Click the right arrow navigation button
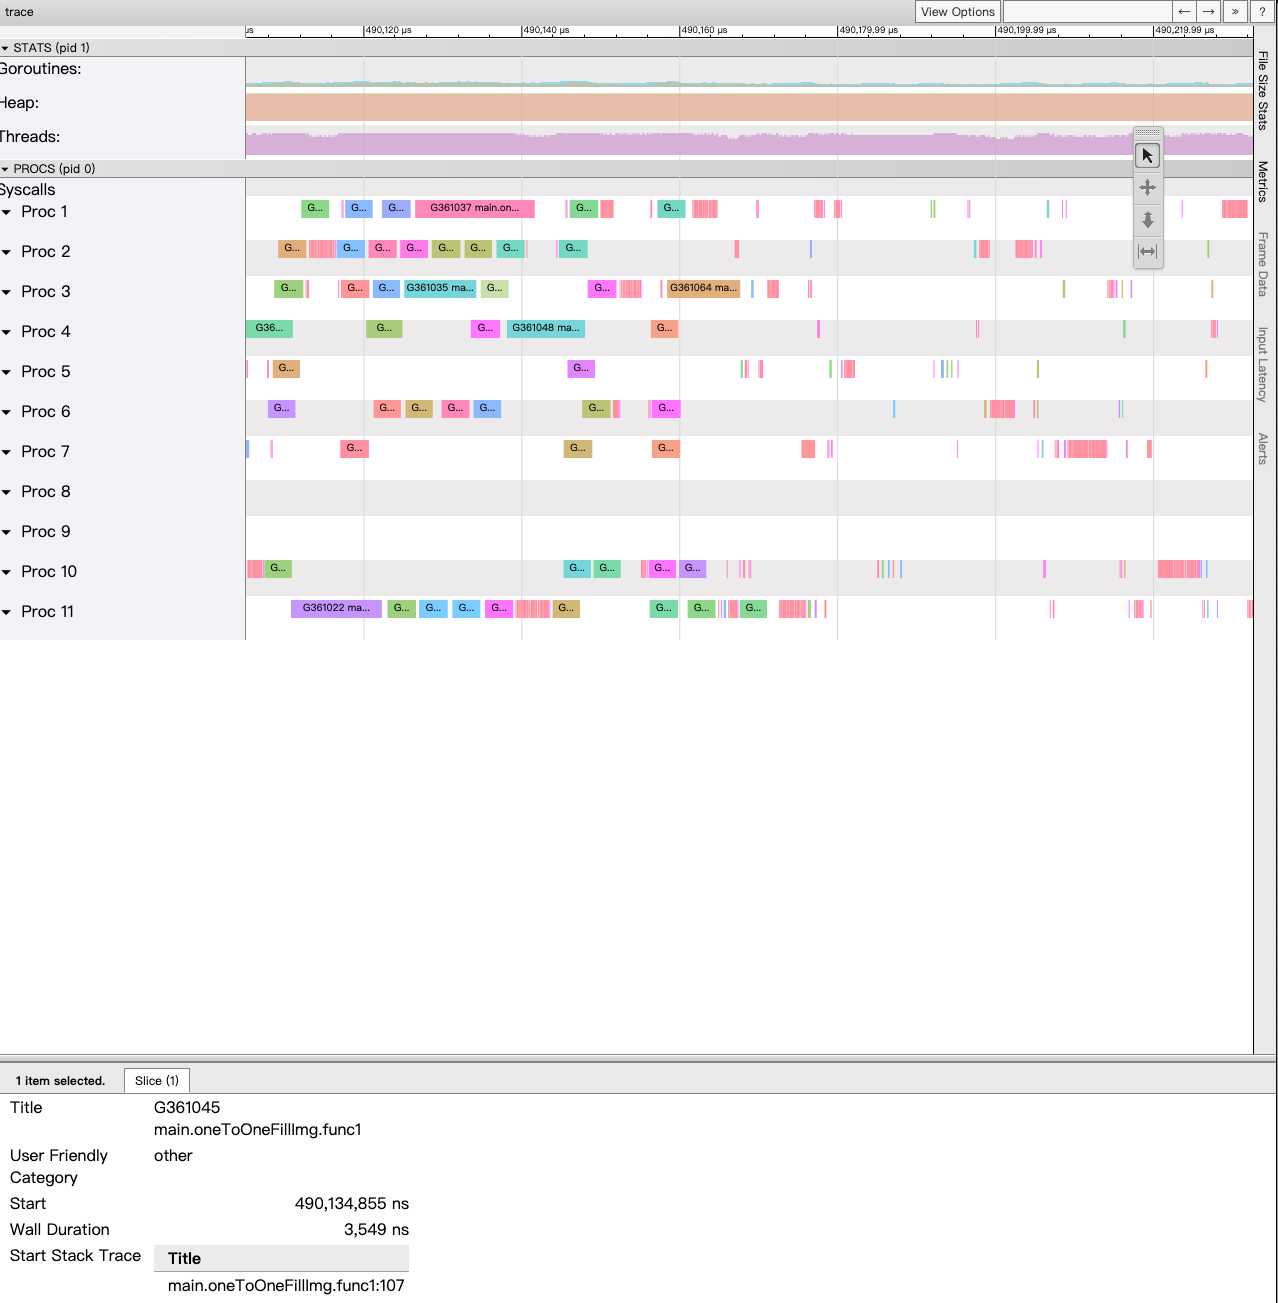 [x=1209, y=11]
